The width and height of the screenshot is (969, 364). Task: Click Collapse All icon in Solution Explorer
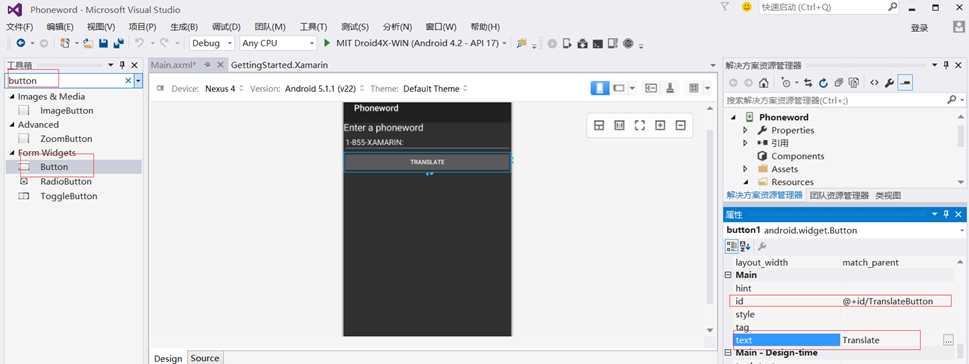[x=838, y=82]
